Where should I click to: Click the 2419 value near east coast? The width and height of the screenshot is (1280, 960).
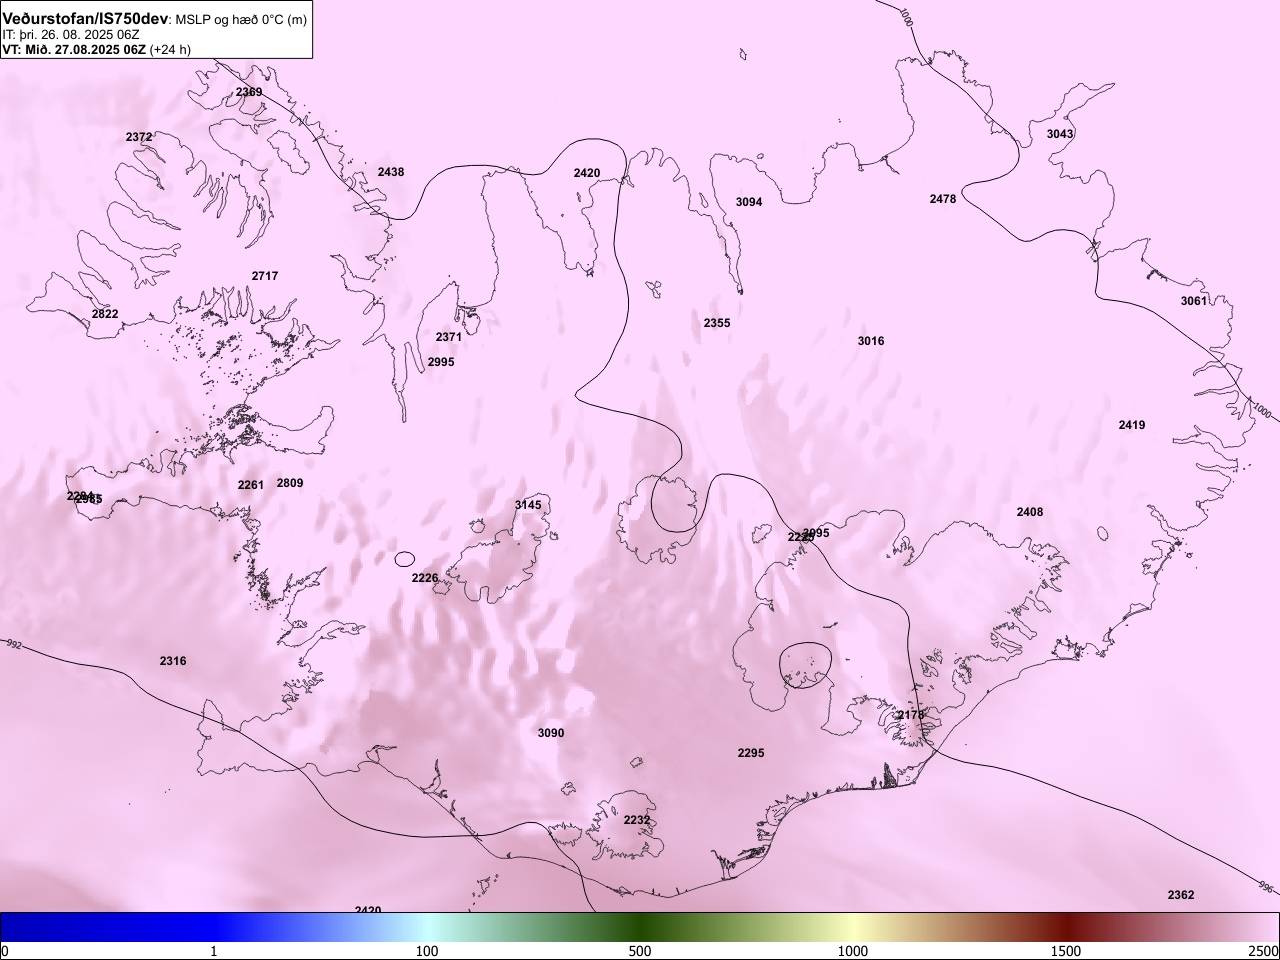pyautogui.click(x=1132, y=425)
